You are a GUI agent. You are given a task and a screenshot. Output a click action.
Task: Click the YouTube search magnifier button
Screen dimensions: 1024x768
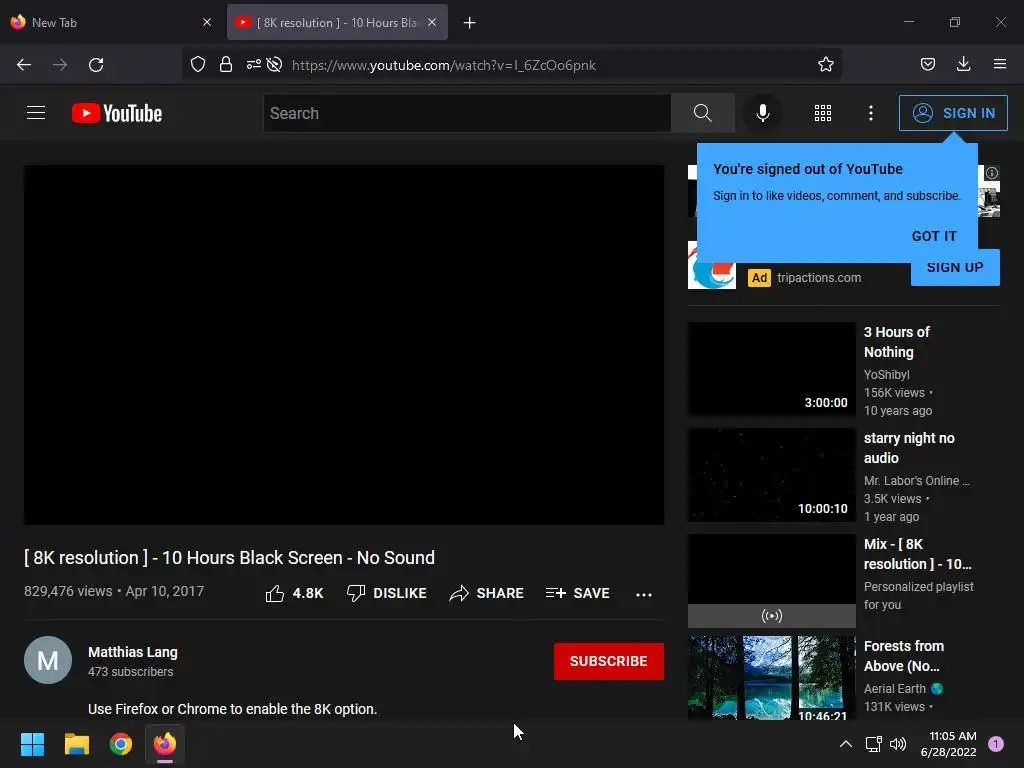(703, 113)
